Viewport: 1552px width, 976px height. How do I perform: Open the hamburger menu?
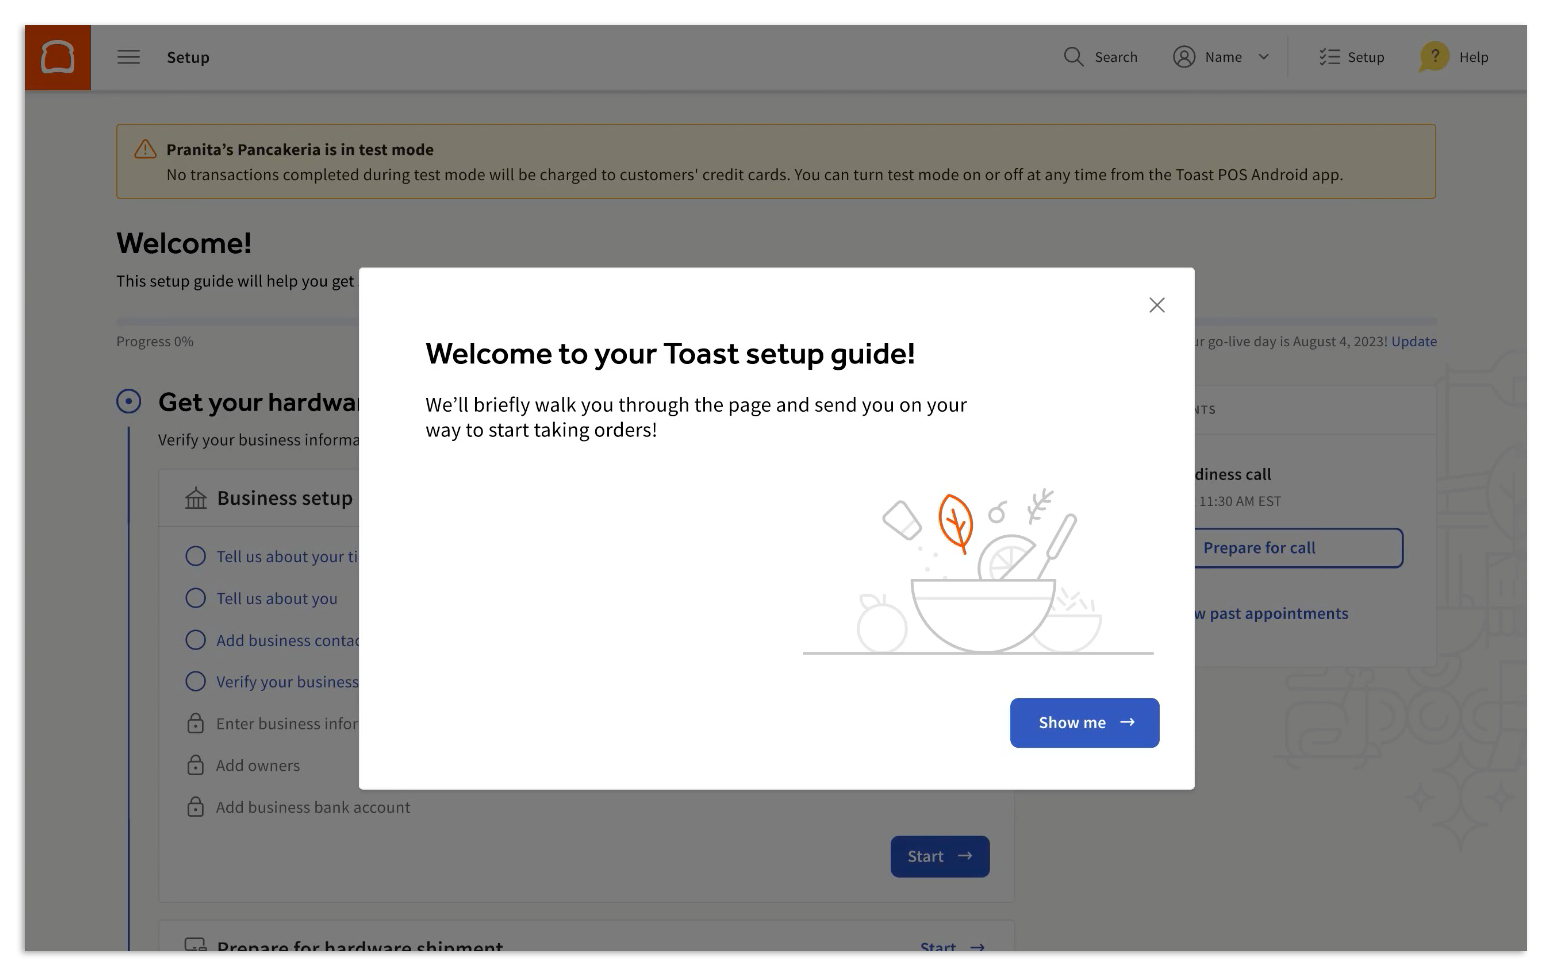[128, 57]
